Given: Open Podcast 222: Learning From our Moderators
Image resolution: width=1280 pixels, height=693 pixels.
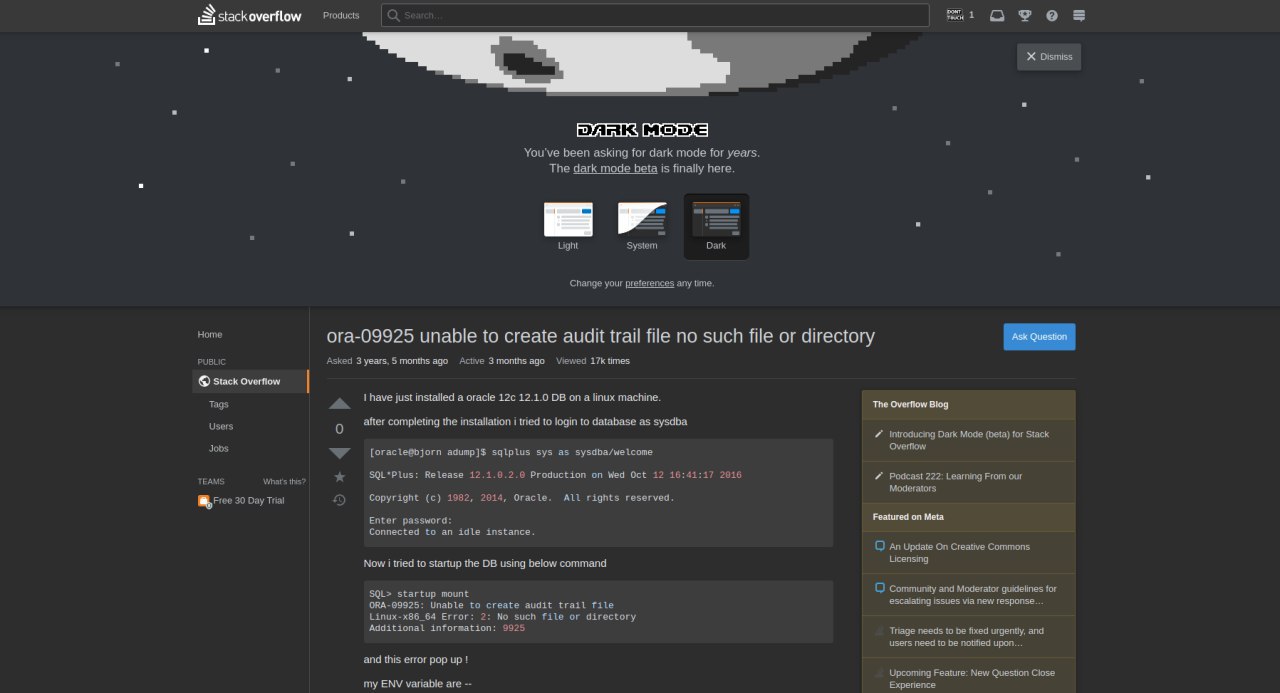Looking at the screenshot, I should pos(955,482).
